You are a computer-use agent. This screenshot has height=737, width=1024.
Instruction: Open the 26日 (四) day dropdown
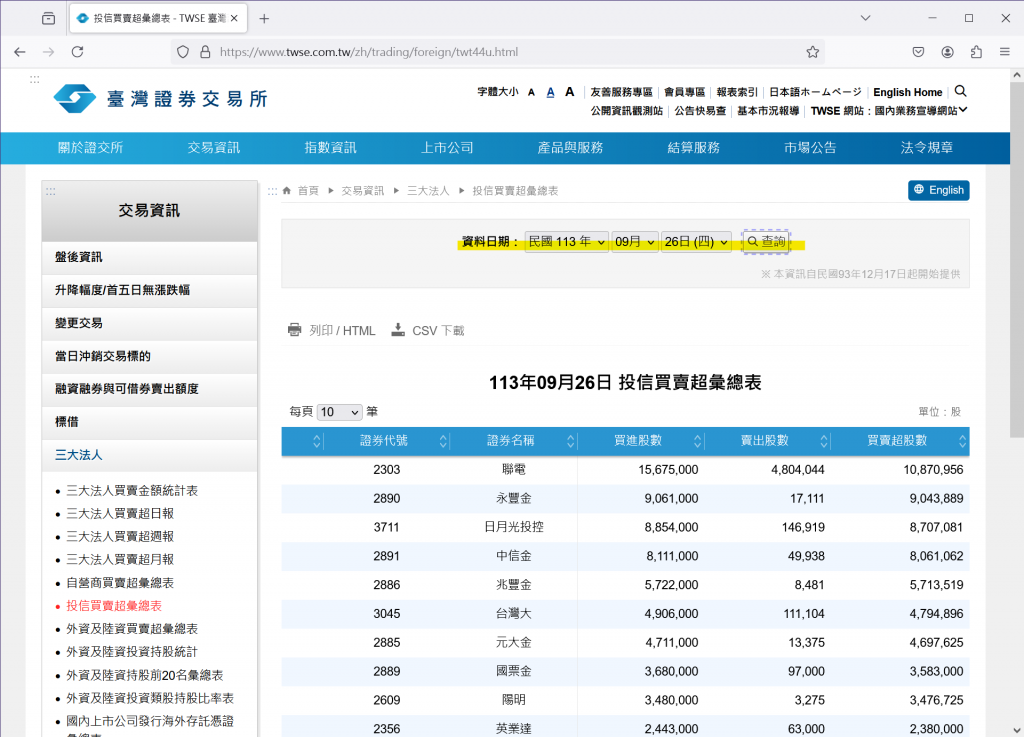tap(696, 242)
